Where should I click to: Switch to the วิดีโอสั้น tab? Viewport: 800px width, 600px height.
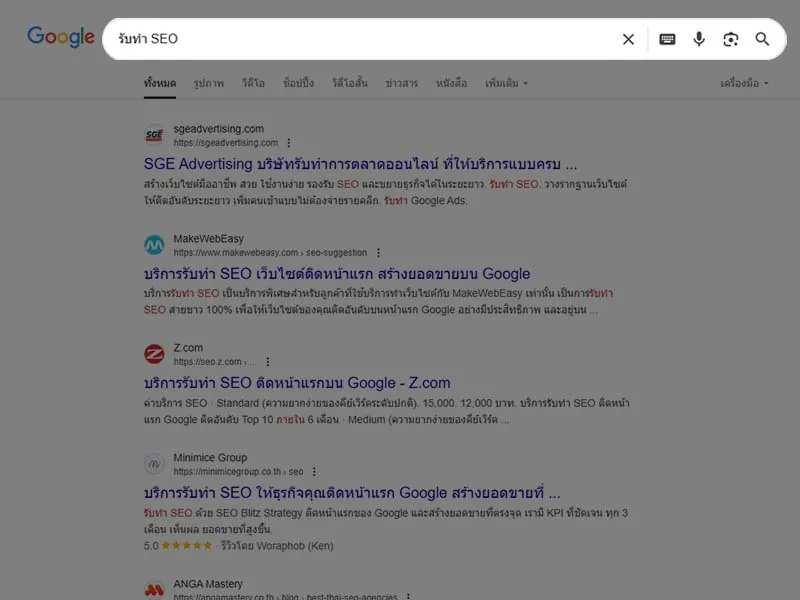[x=349, y=83]
